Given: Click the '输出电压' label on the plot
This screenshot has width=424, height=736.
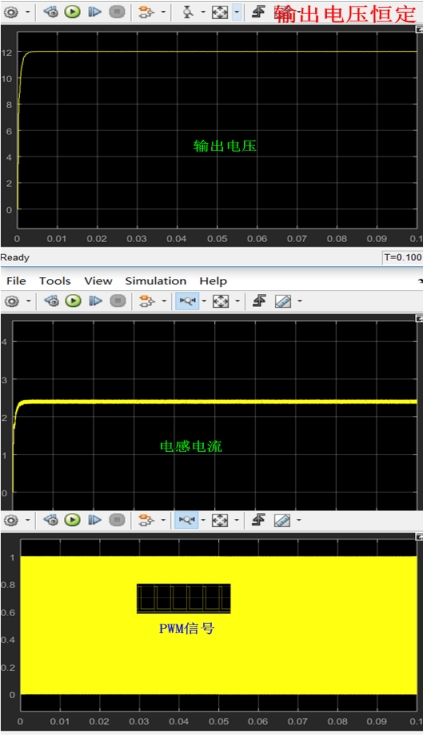Looking at the screenshot, I should [x=225, y=146].
